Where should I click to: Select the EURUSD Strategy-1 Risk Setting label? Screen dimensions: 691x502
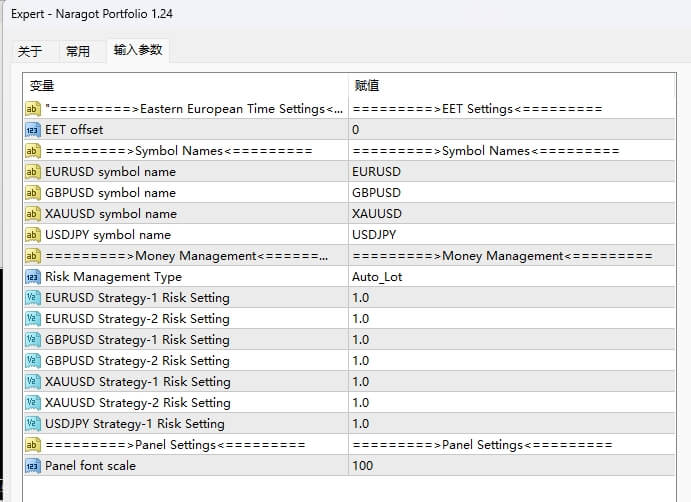pos(137,297)
